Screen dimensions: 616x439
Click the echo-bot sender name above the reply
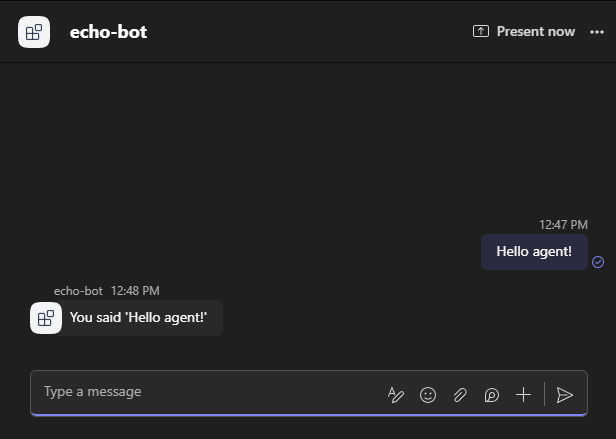click(x=78, y=291)
